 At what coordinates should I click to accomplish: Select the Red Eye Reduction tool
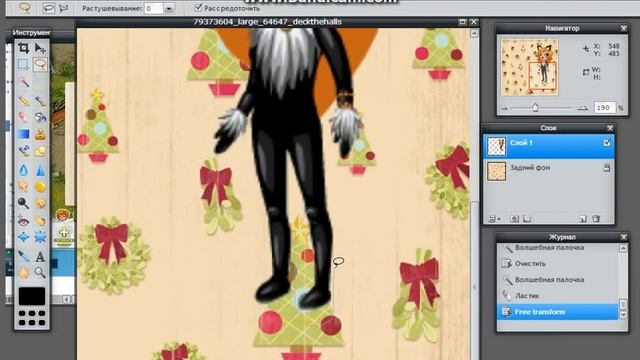pyautogui.click(x=23, y=221)
